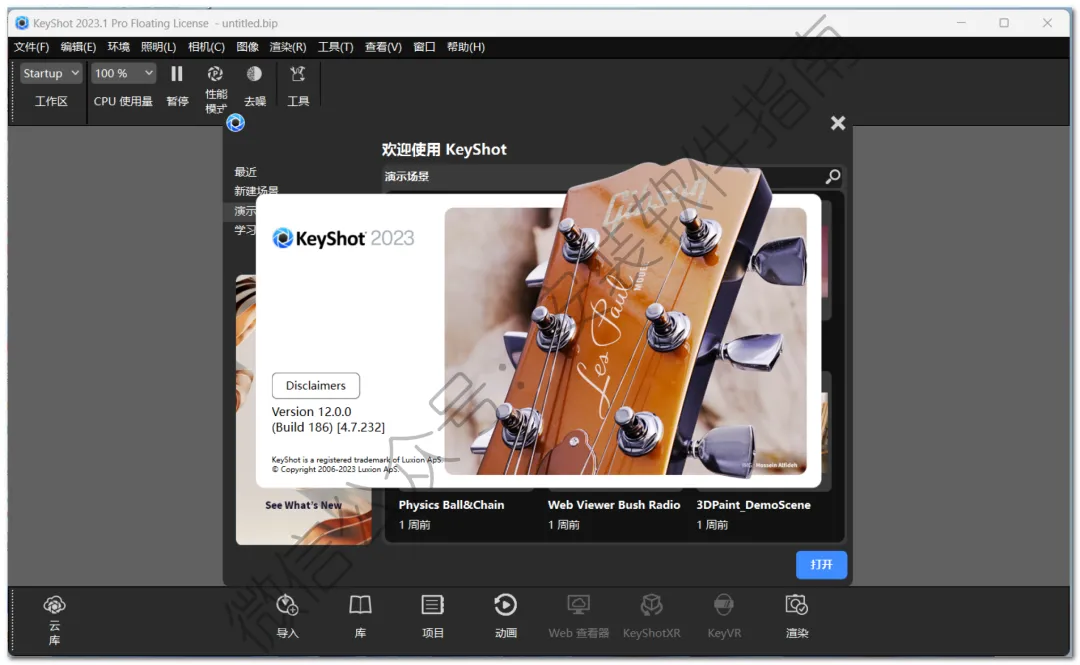The height and width of the screenshot is (665, 1080).
Task: Open the 工具 tools icon in toolbar
Action: pyautogui.click(x=298, y=74)
